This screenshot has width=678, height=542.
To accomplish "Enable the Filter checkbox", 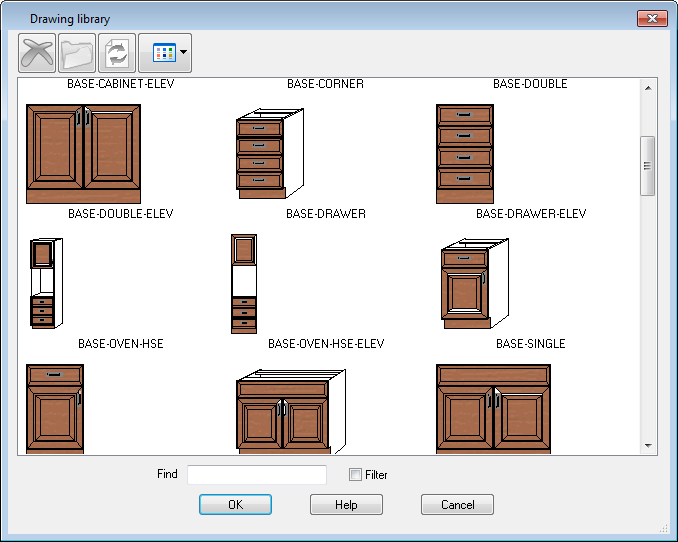I will [x=355, y=475].
